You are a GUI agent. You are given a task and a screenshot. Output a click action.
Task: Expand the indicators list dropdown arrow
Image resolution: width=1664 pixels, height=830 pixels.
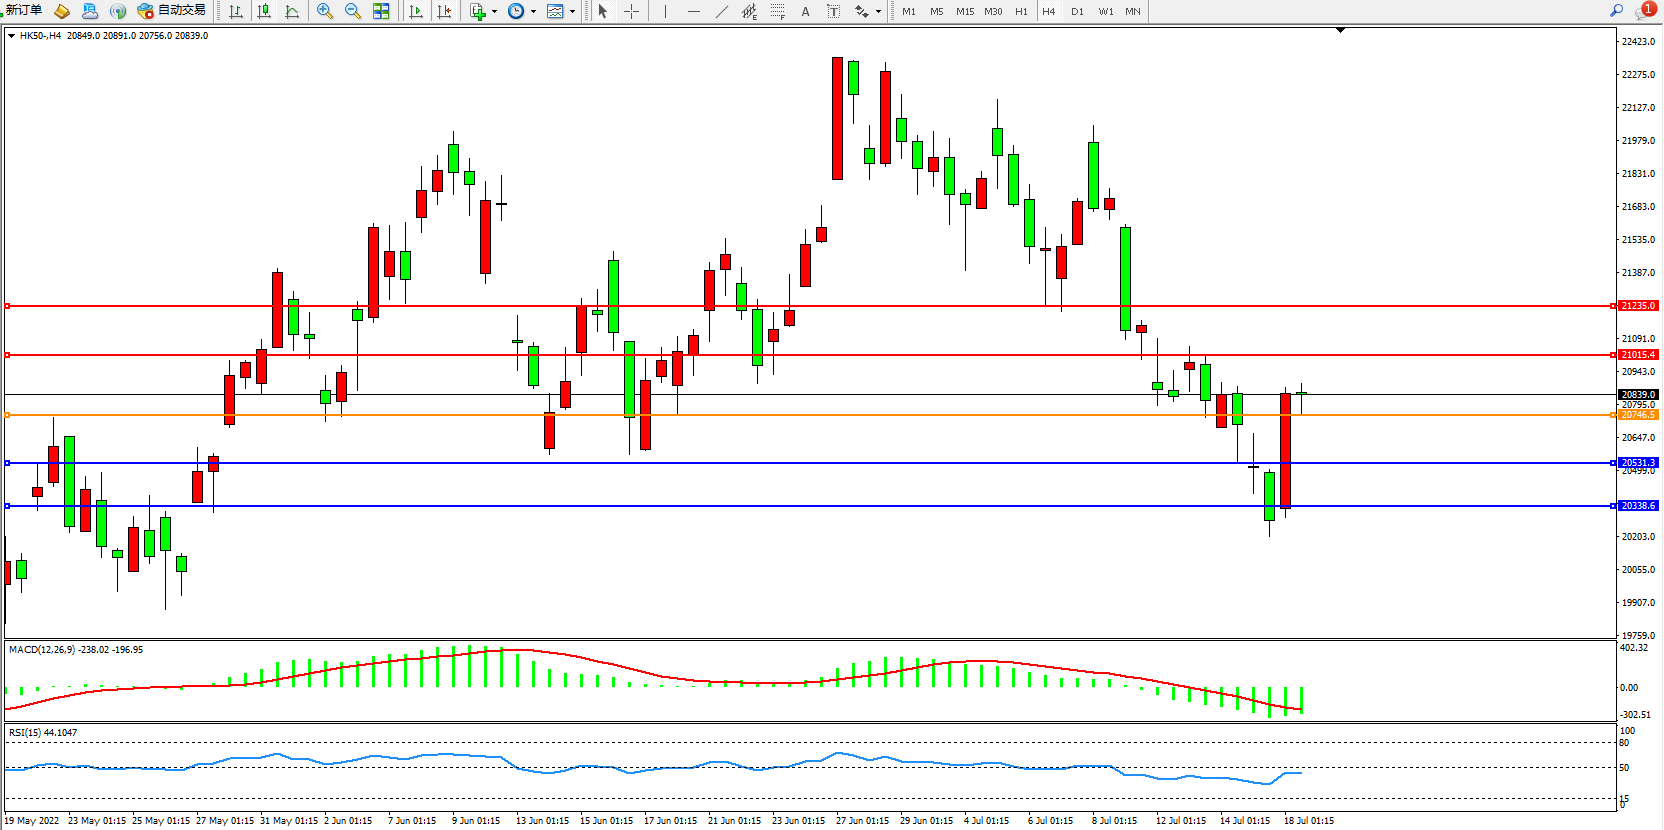(x=494, y=12)
